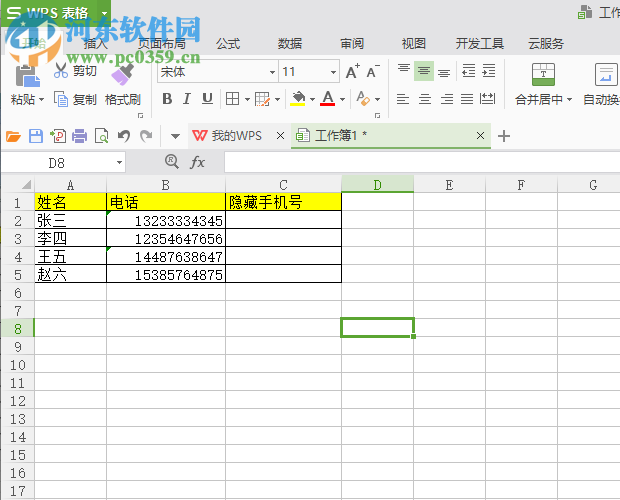Close the 工作簿1 document tab
620x500 pixels.
point(480,136)
